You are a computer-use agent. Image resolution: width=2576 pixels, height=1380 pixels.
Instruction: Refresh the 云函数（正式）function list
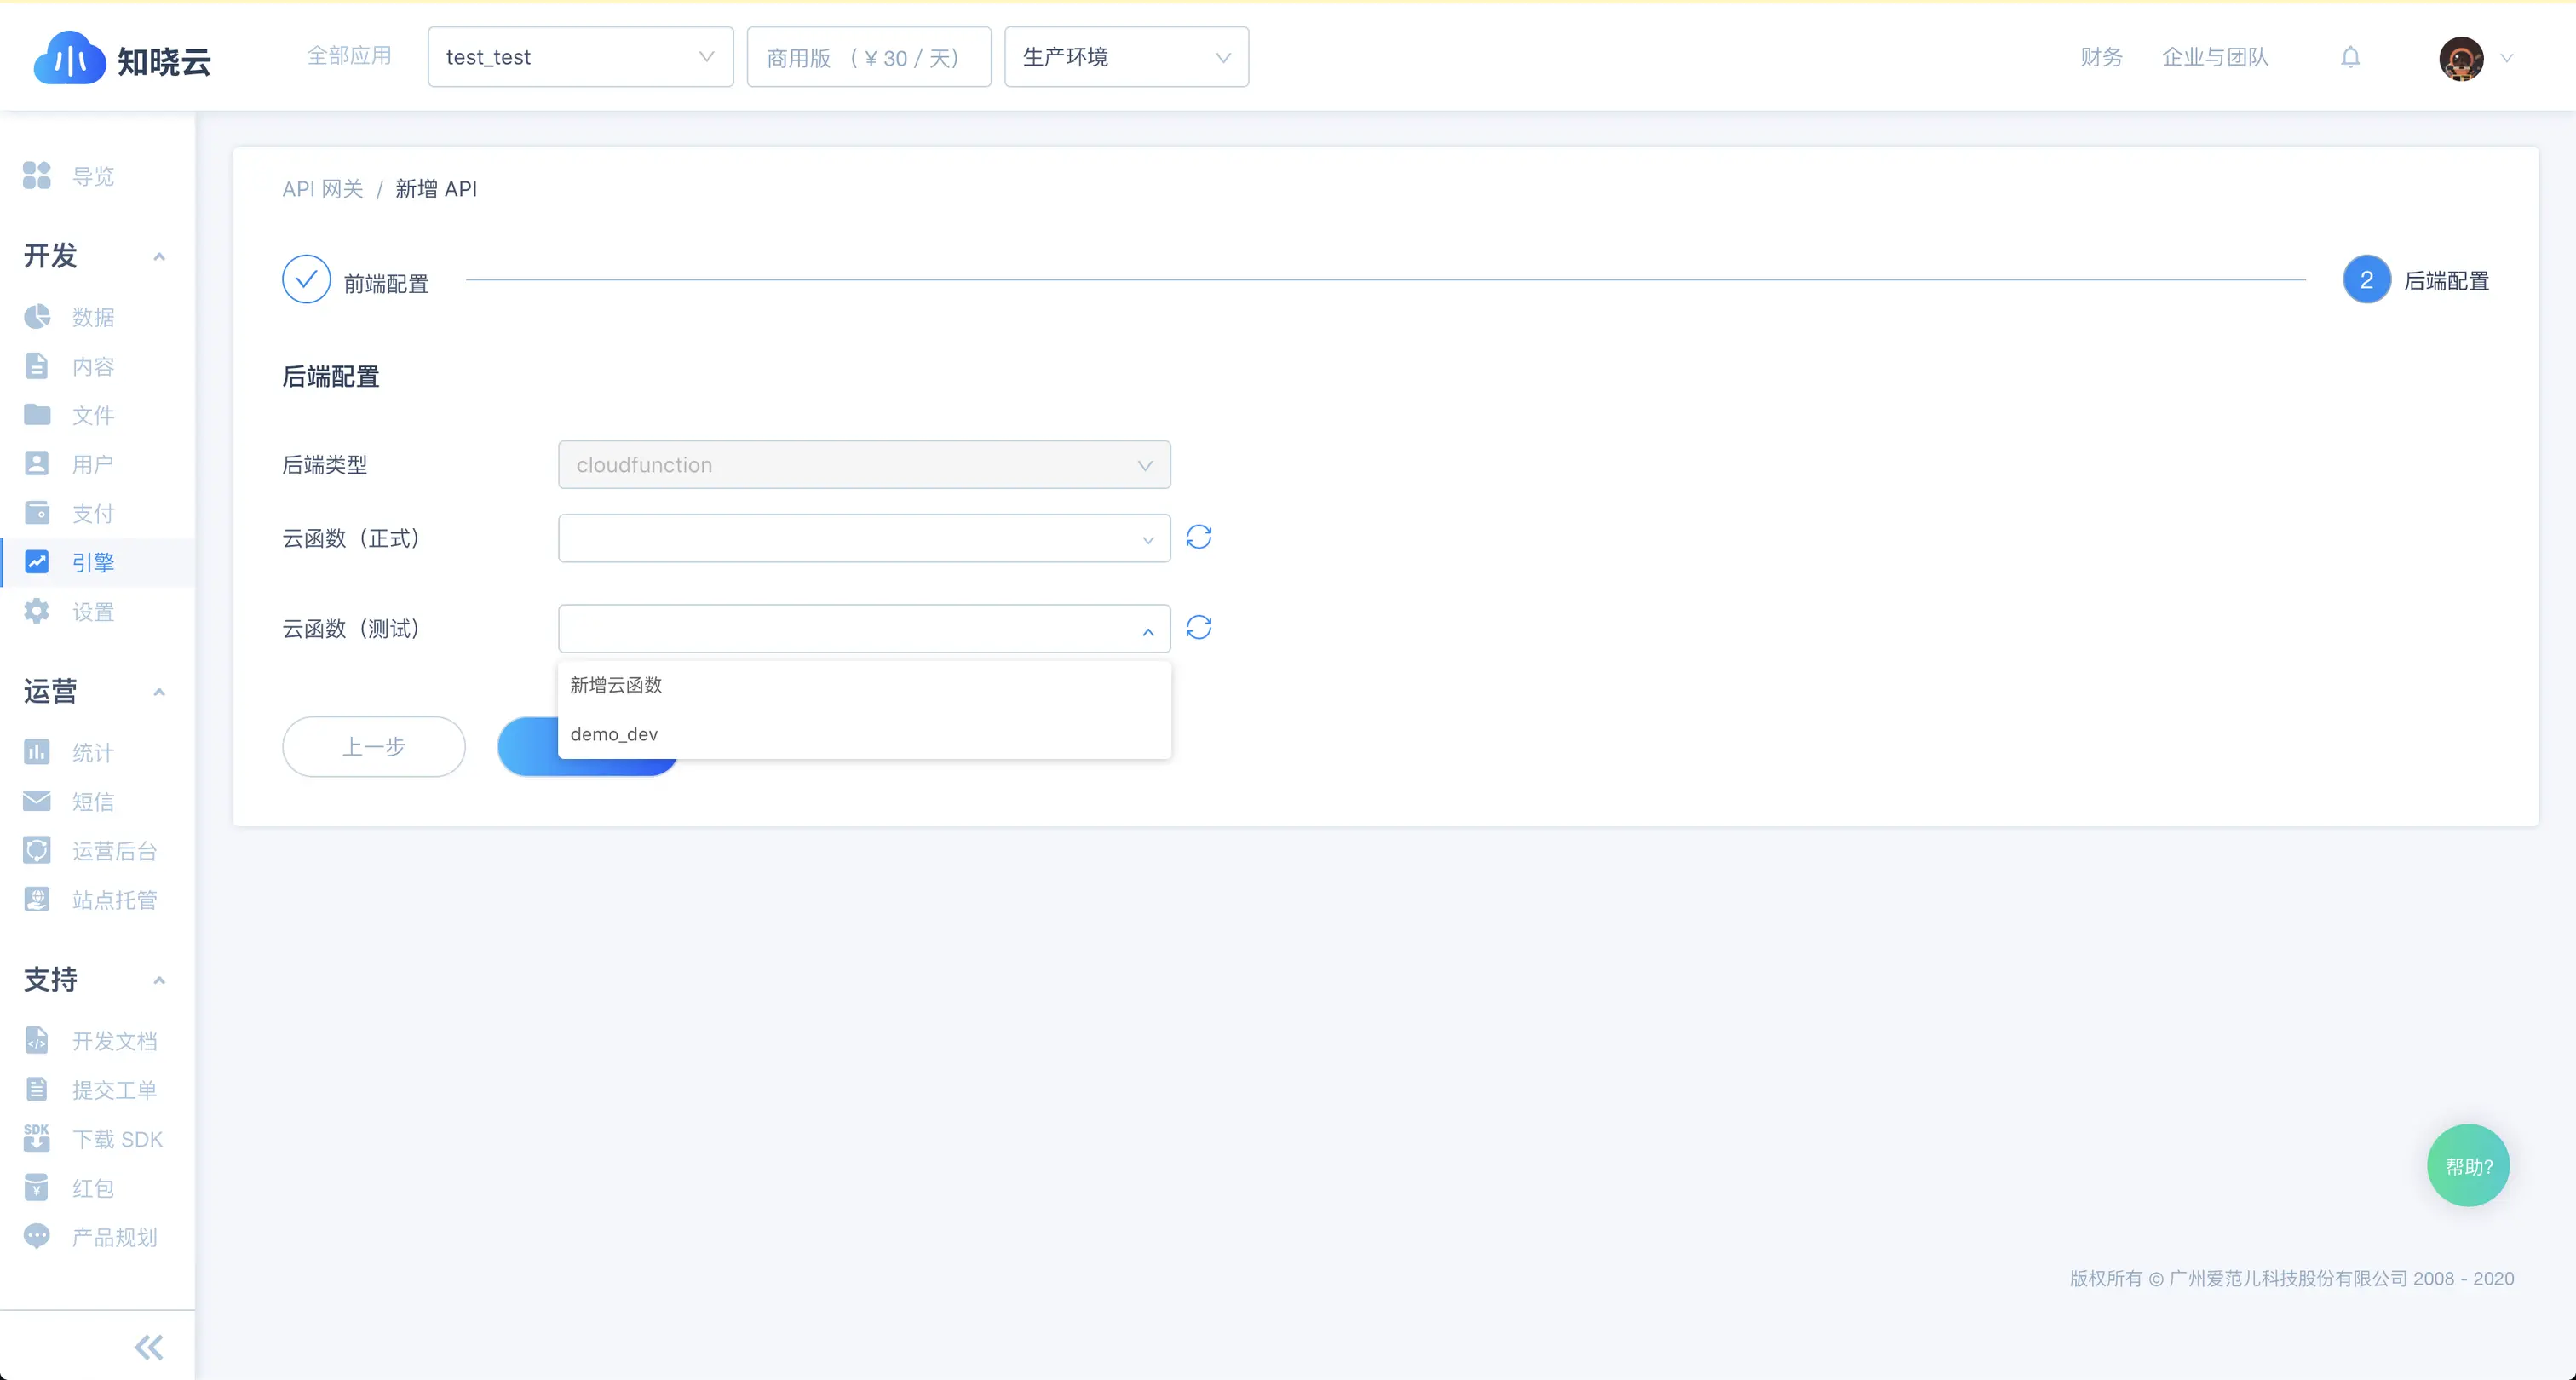(1198, 538)
